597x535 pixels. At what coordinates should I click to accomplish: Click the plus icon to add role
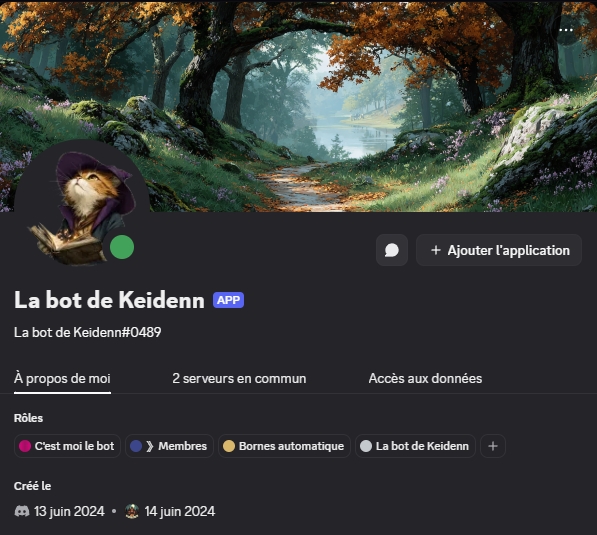coord(493,446)
